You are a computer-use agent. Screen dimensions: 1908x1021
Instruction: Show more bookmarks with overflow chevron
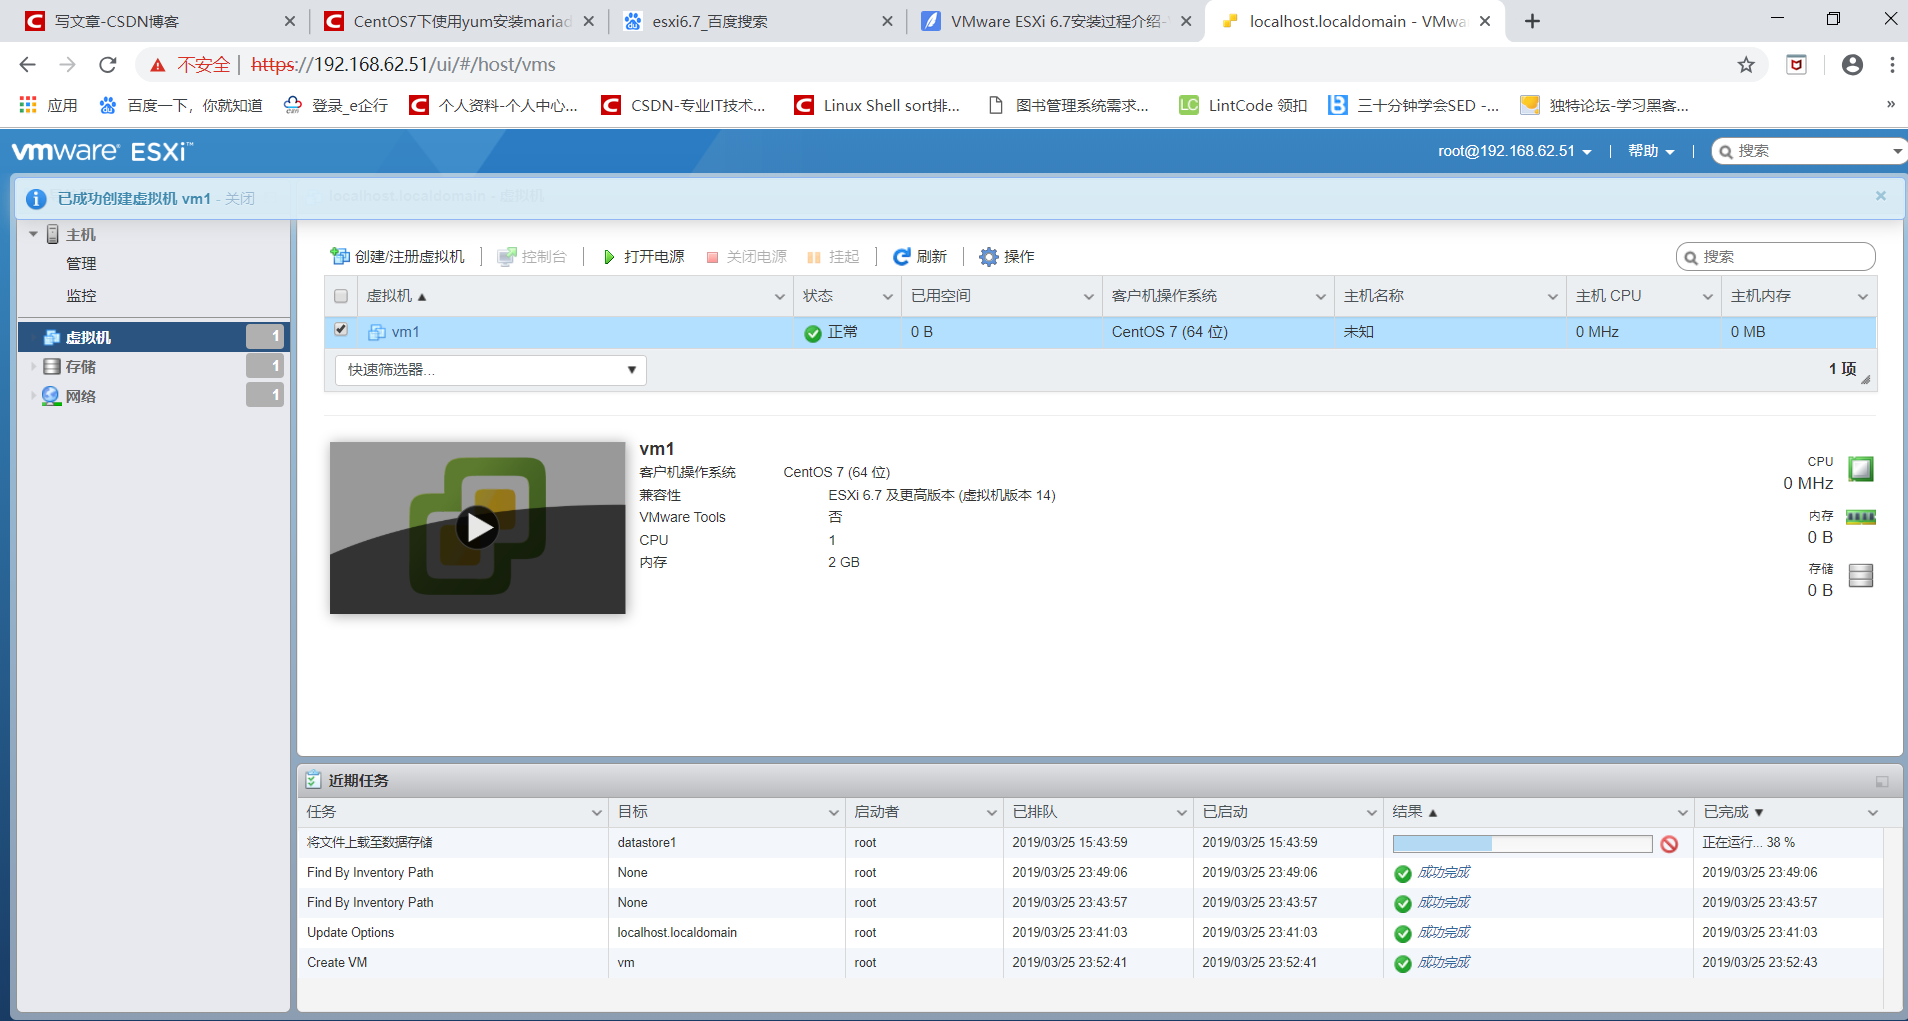pos(1890,105)
